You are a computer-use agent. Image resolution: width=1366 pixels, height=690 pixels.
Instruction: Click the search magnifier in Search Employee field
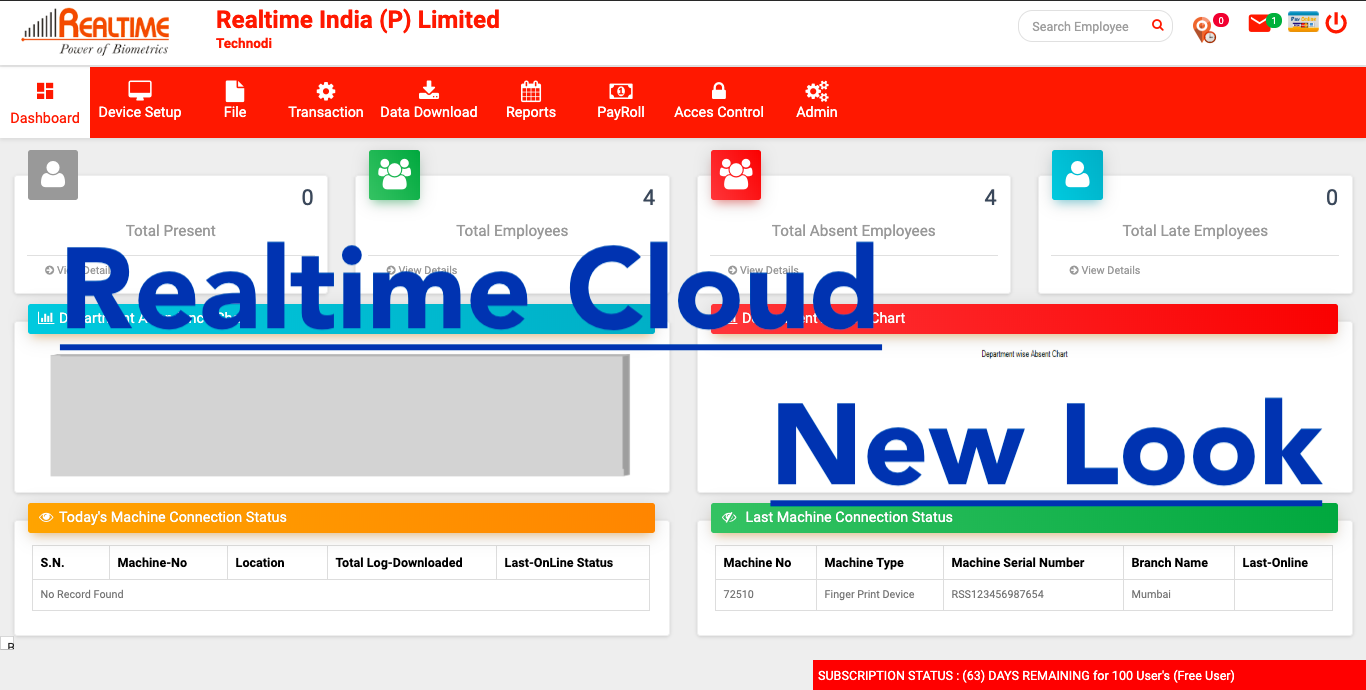[1157, 26]
